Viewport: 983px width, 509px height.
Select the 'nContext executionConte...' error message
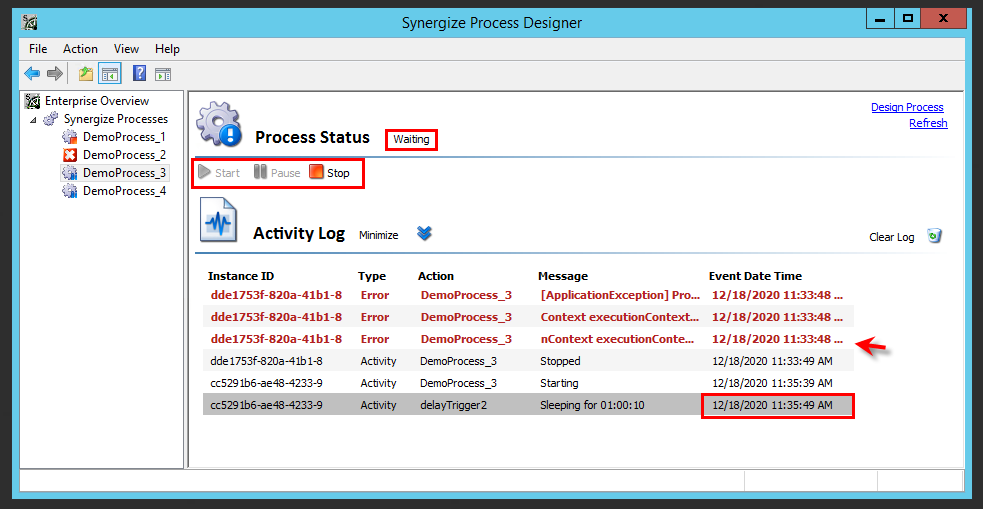(x=617, y=339)
